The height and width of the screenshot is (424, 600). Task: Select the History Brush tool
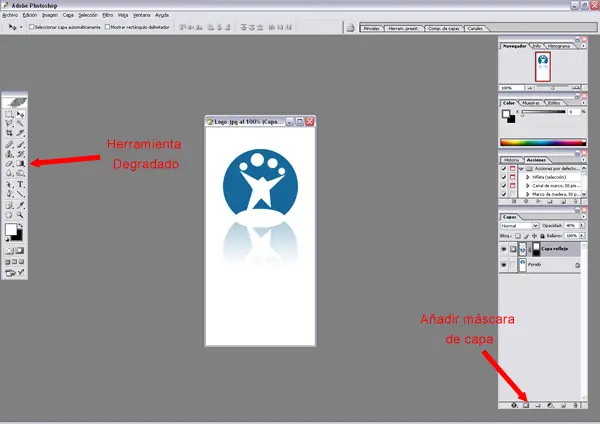(20, 154)
